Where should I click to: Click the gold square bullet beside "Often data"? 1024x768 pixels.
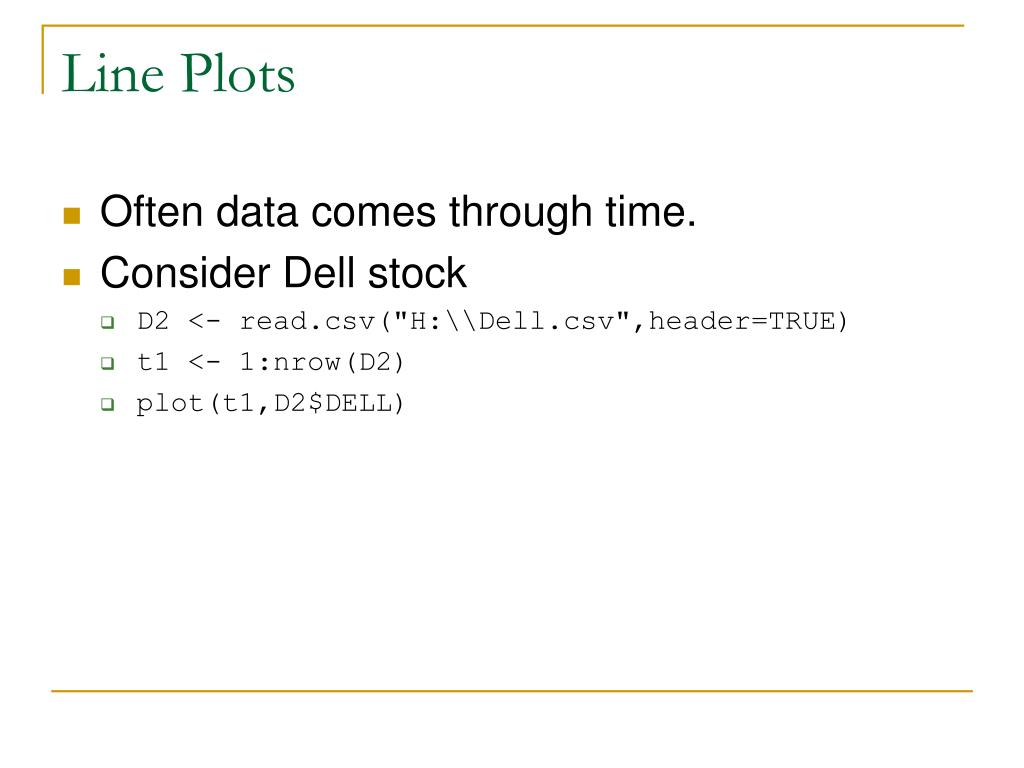(72, 216)
